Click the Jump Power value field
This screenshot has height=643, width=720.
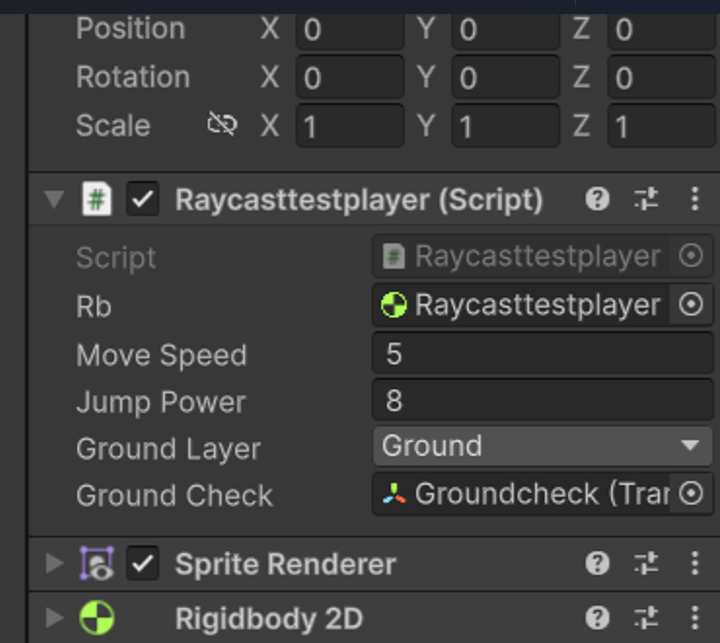pyautogui.click(x=542, y=401)
